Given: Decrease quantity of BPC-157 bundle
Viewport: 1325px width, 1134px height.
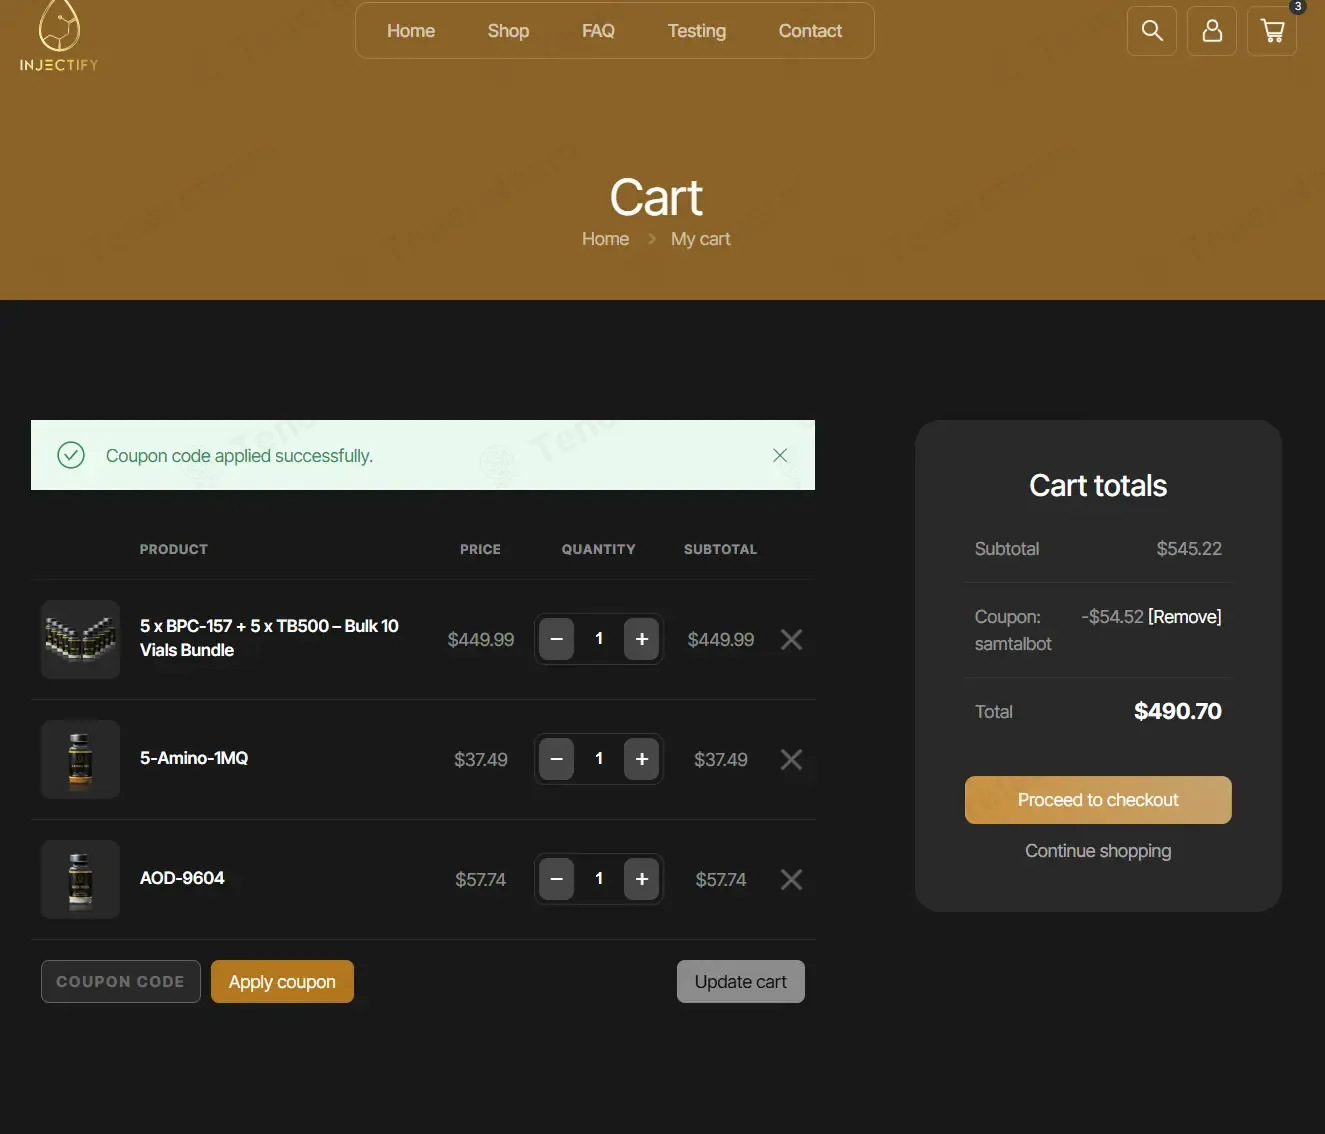Looking at the screenshot, I should click(556, 639).
